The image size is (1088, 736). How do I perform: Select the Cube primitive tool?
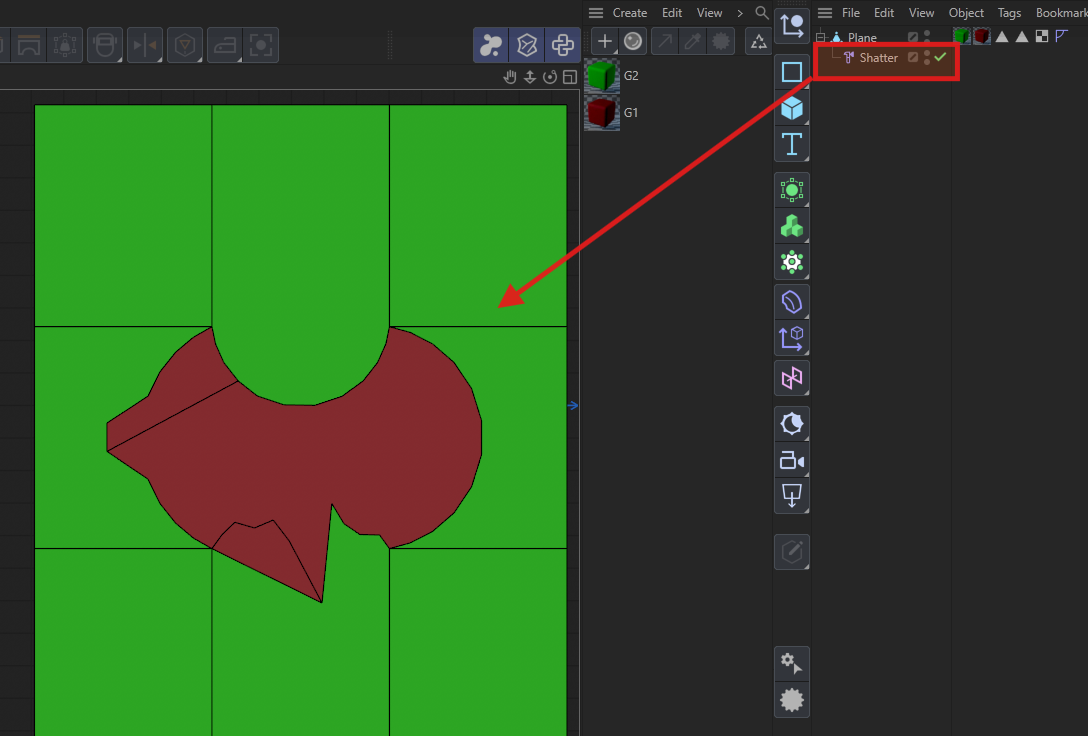click(x=792, y=107)
